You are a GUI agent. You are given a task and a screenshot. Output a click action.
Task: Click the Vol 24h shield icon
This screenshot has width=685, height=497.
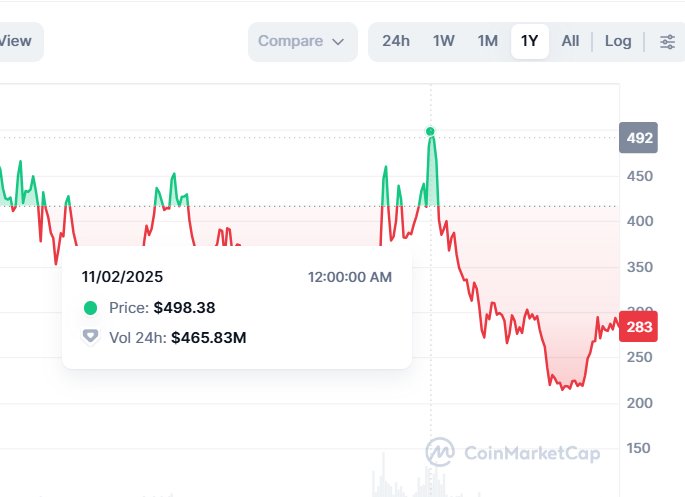click(91, 337)
